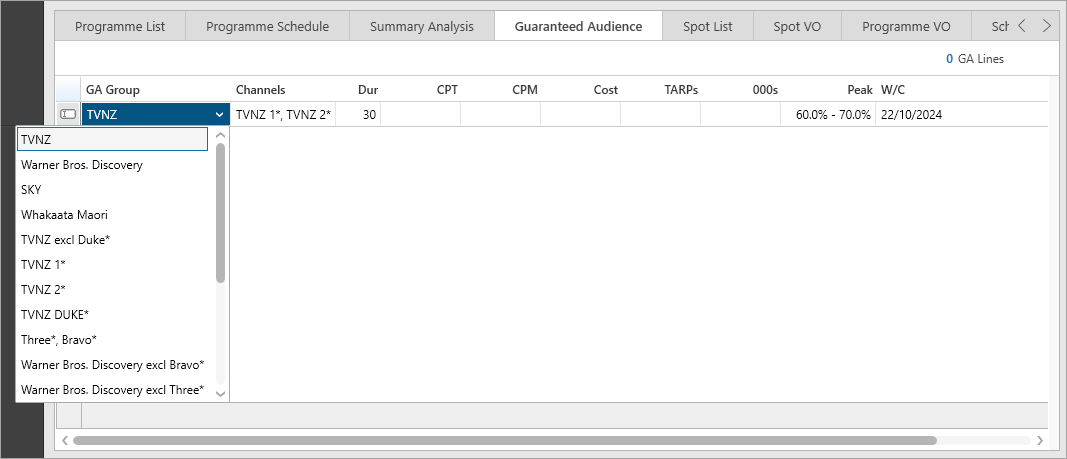Click dropdown list scroll down arrow
The image size is (1067, 459).
(220, 393)
